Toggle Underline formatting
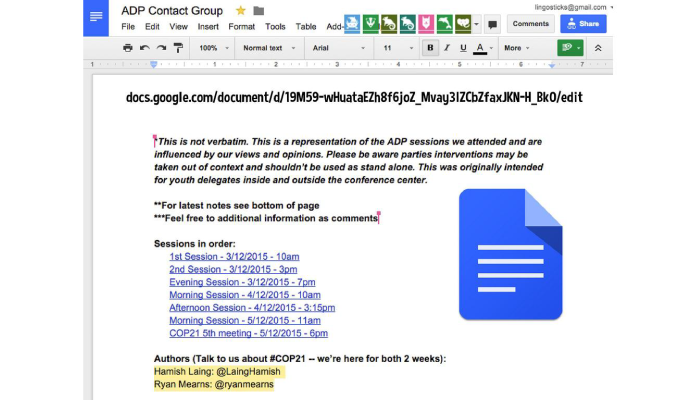700x400 pixels. point(463,48)
